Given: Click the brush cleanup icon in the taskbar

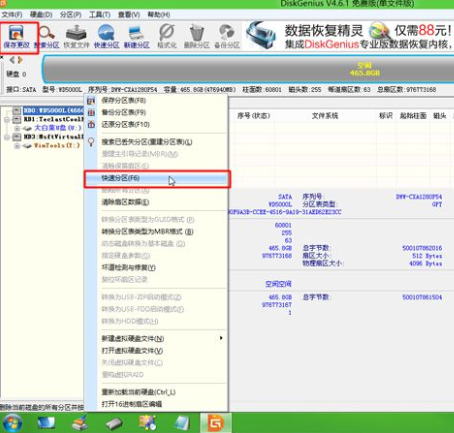Looking at the screenshot, I should click(80, 423).
